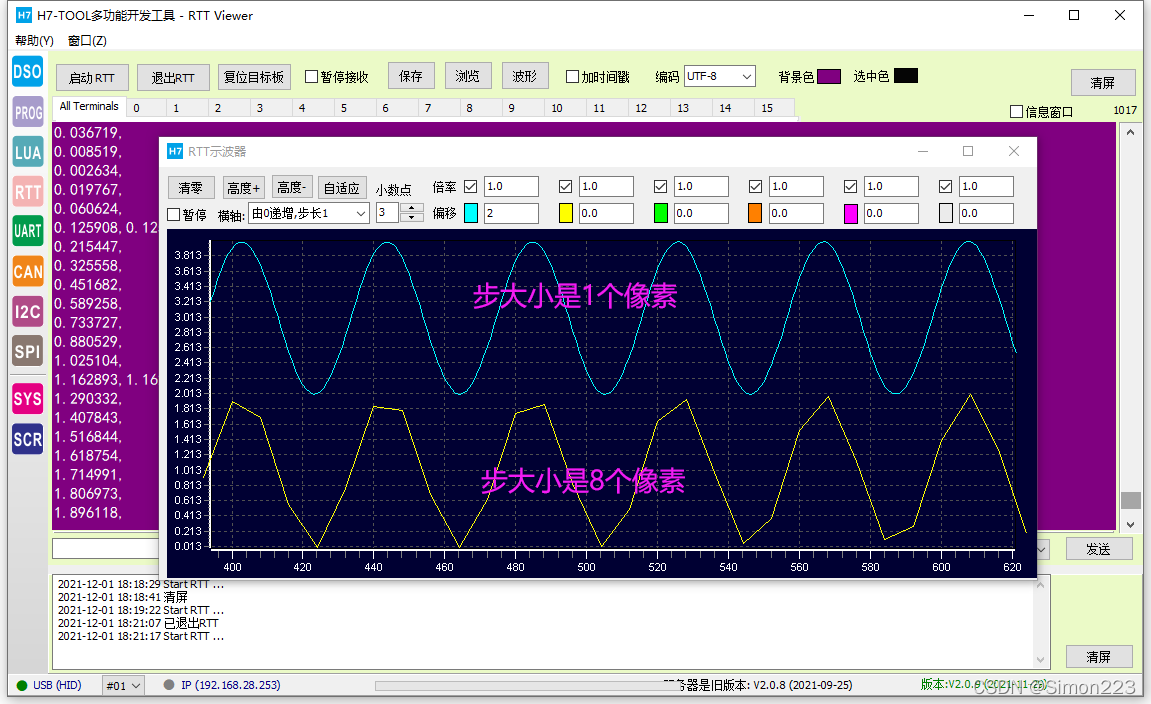This screenshot has height=704, width=1151.
Task: Uncheck the magenta channel checkbox
Action: tap(851, 186)
